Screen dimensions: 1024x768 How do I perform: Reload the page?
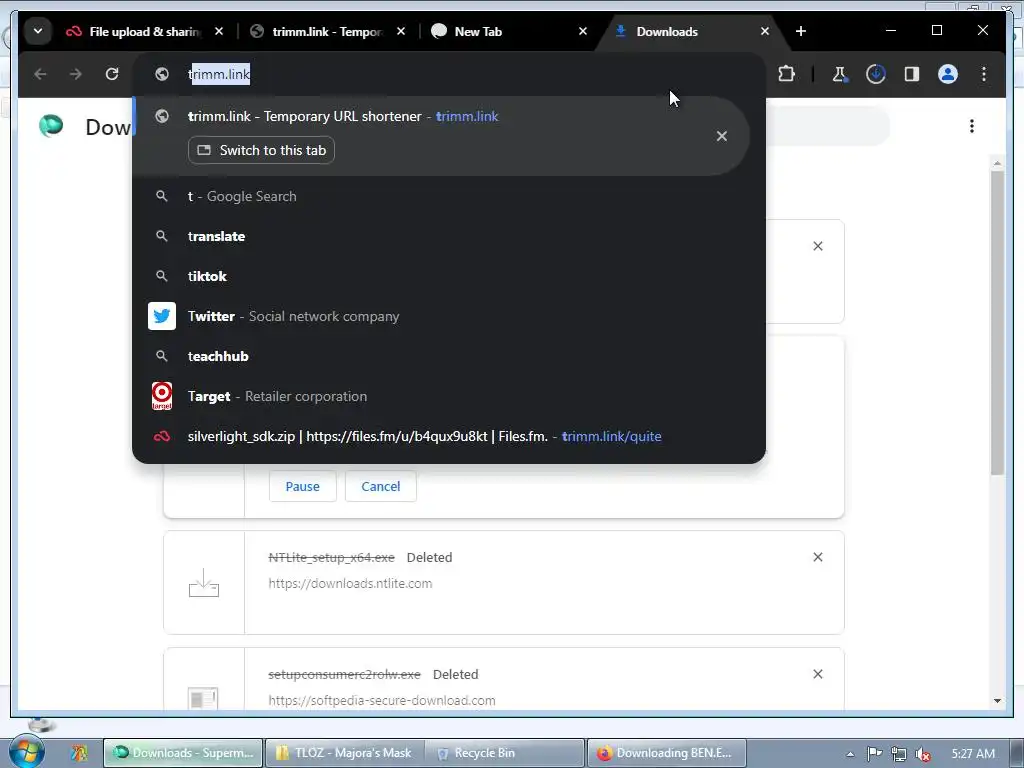[112, 74]
